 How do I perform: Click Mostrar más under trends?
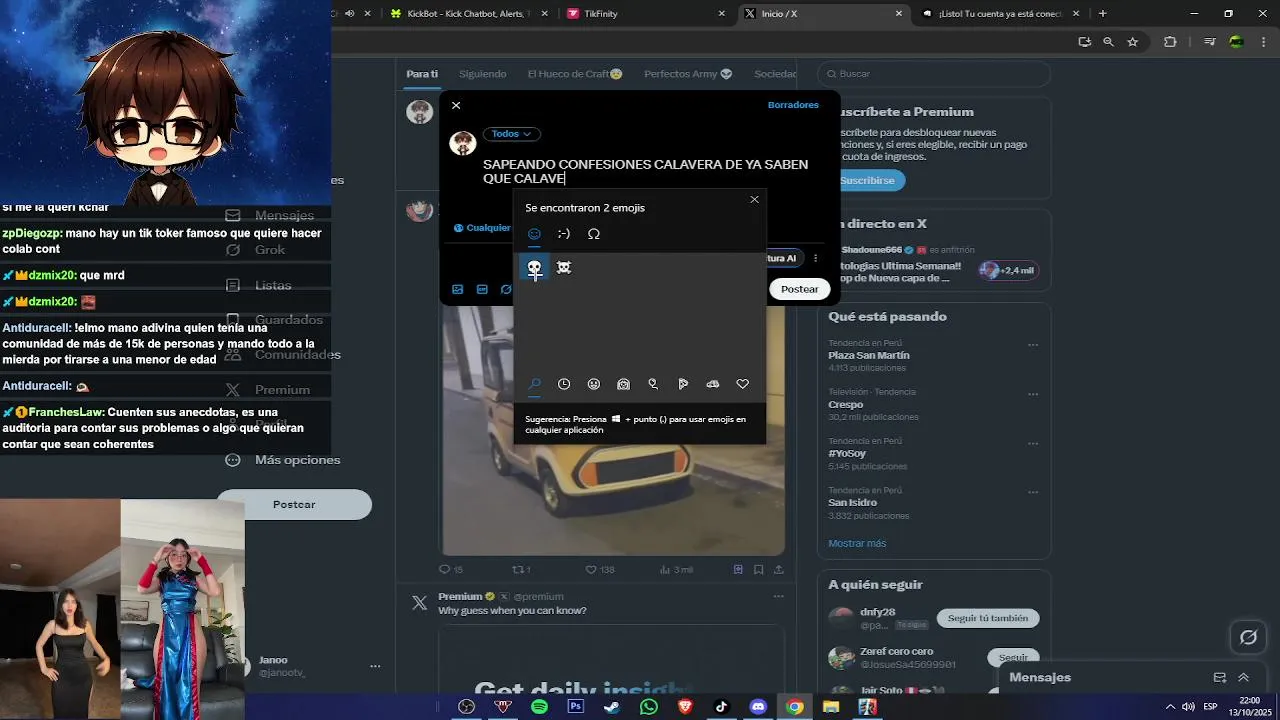[x=857, y=543]
